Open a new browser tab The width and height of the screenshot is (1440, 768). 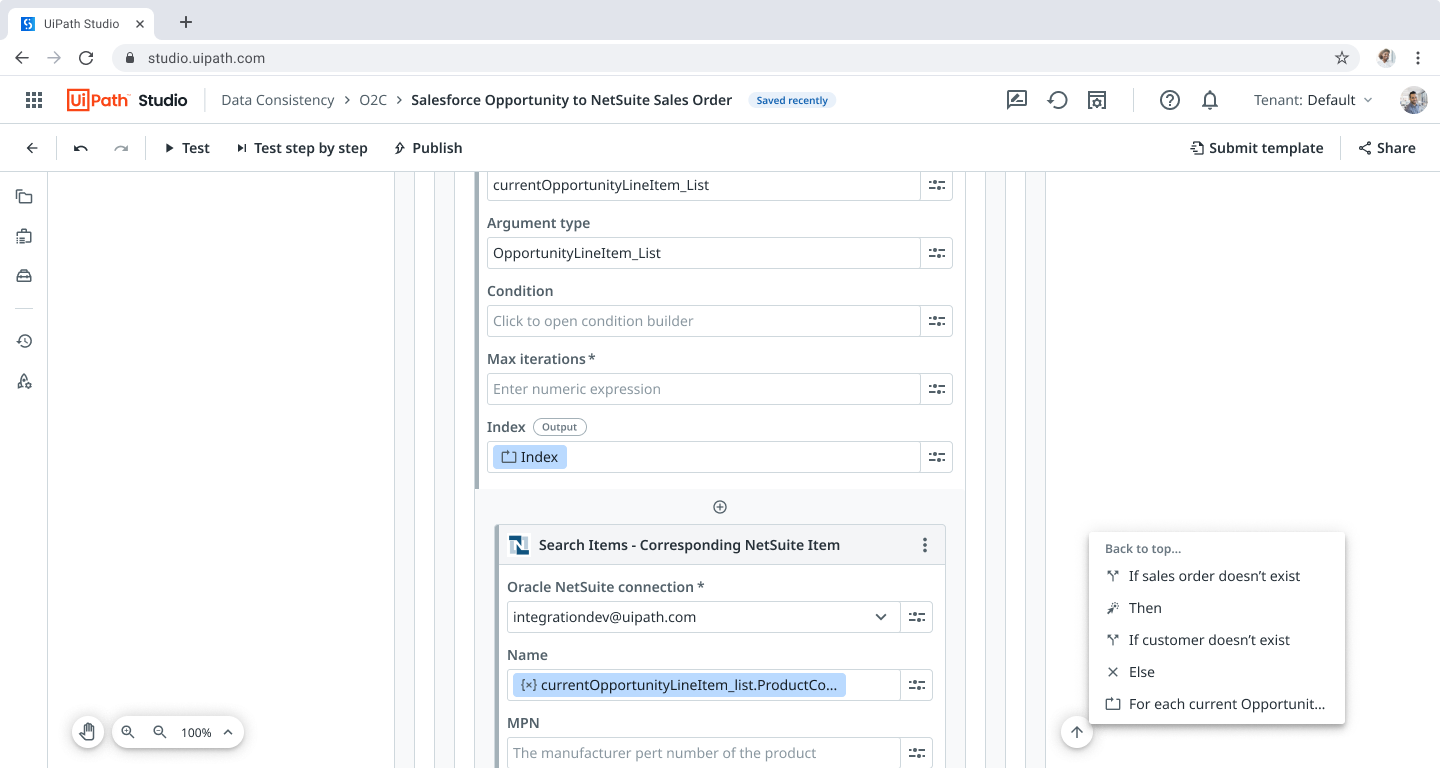coord(186,22)
